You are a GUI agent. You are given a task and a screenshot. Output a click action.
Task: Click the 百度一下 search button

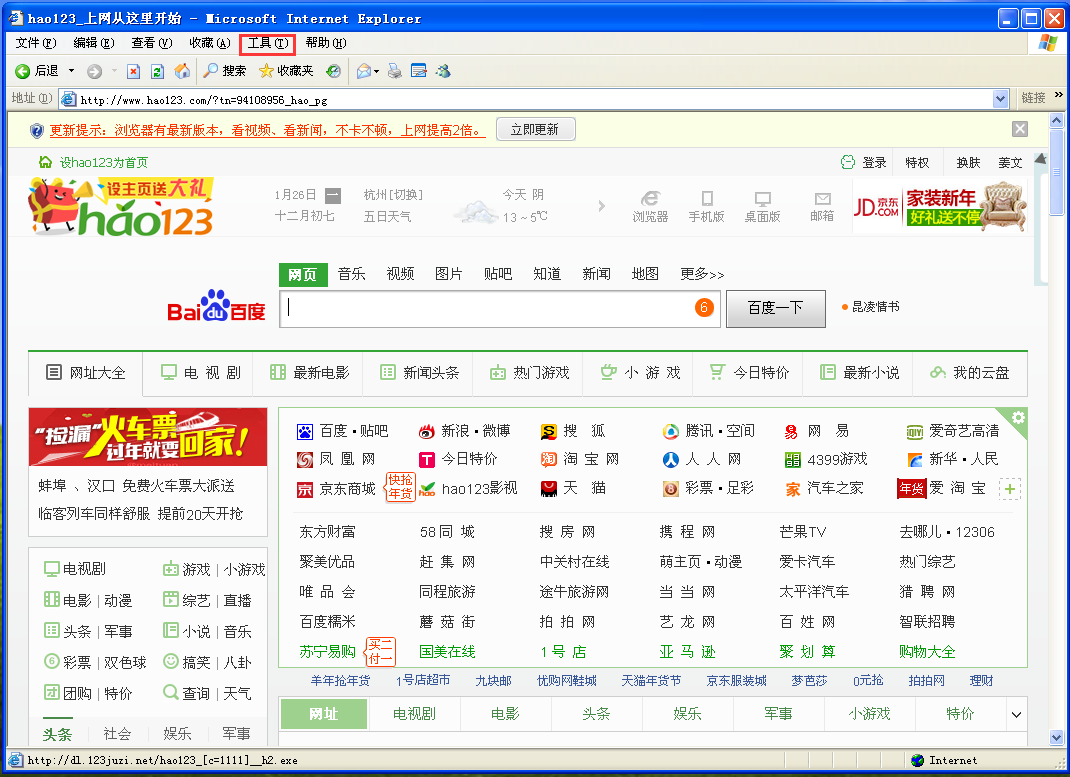click(776, 308)
